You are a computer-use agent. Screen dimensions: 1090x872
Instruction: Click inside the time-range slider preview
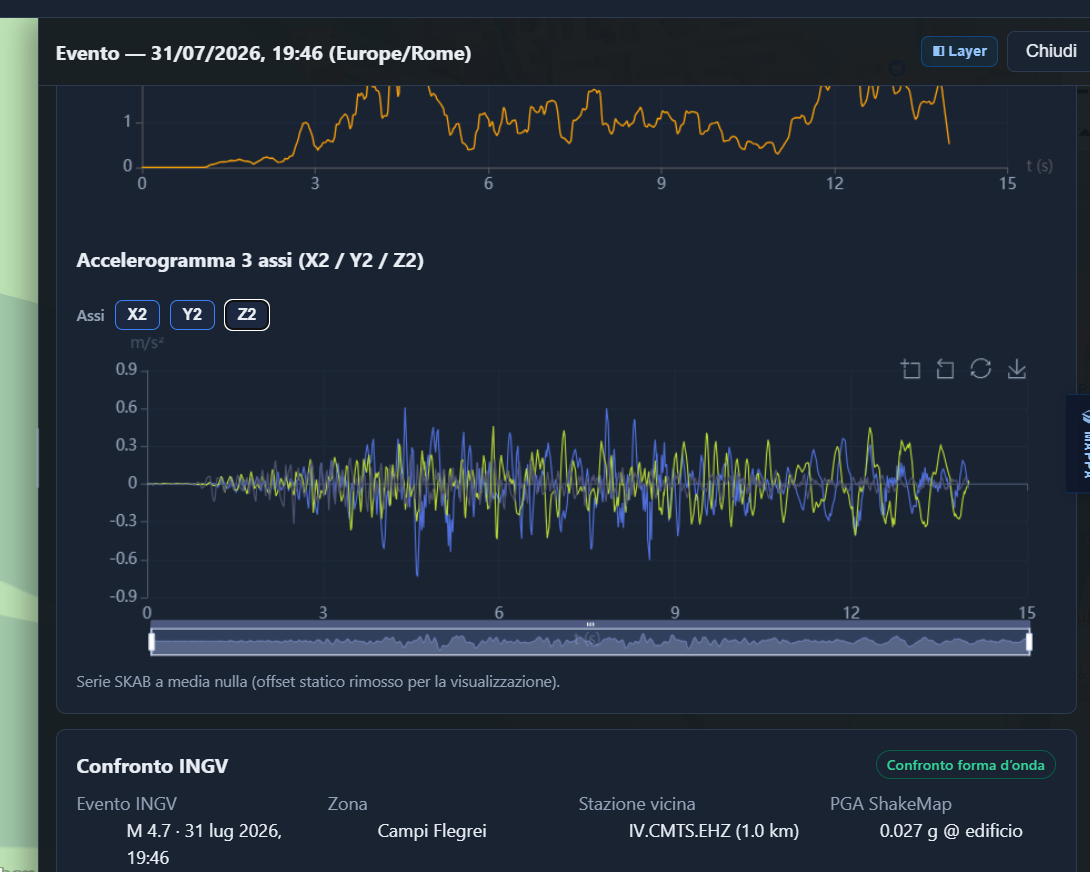pyautogui.click(x=590, y=642)
